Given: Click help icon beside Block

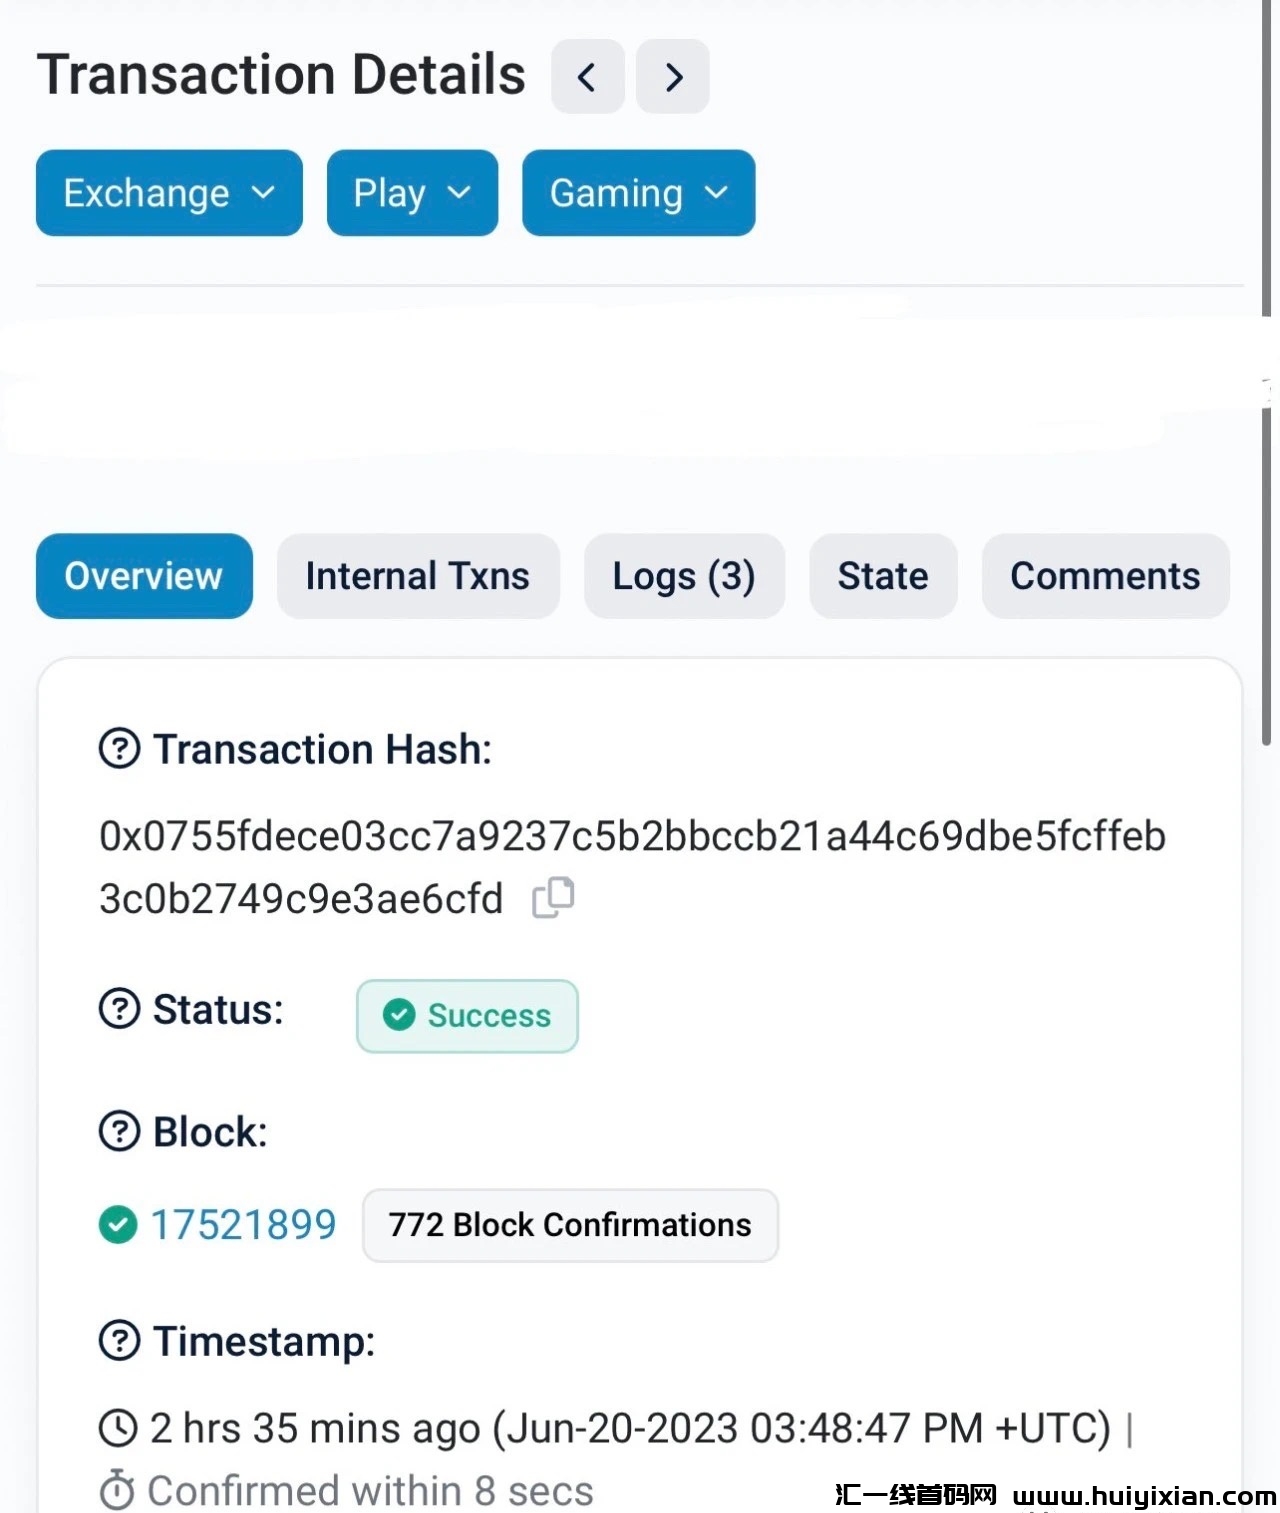Looking at the screenshot, I should click(x=120, y=1131).
